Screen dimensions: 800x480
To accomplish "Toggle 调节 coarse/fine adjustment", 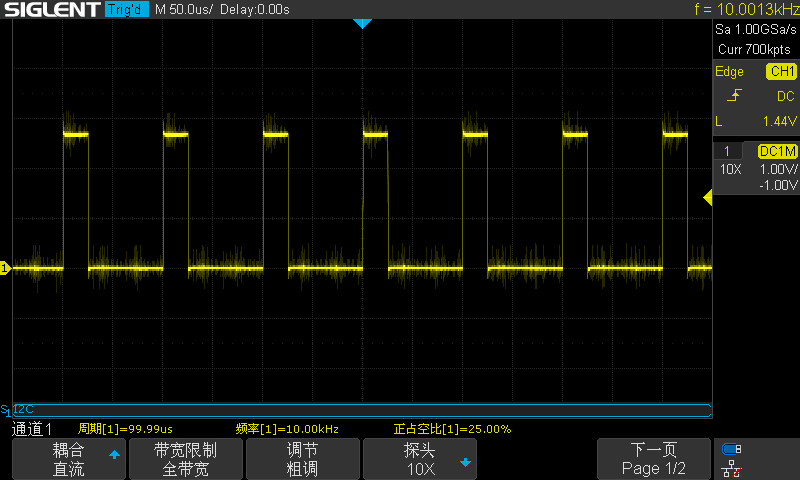I will 302,459.
